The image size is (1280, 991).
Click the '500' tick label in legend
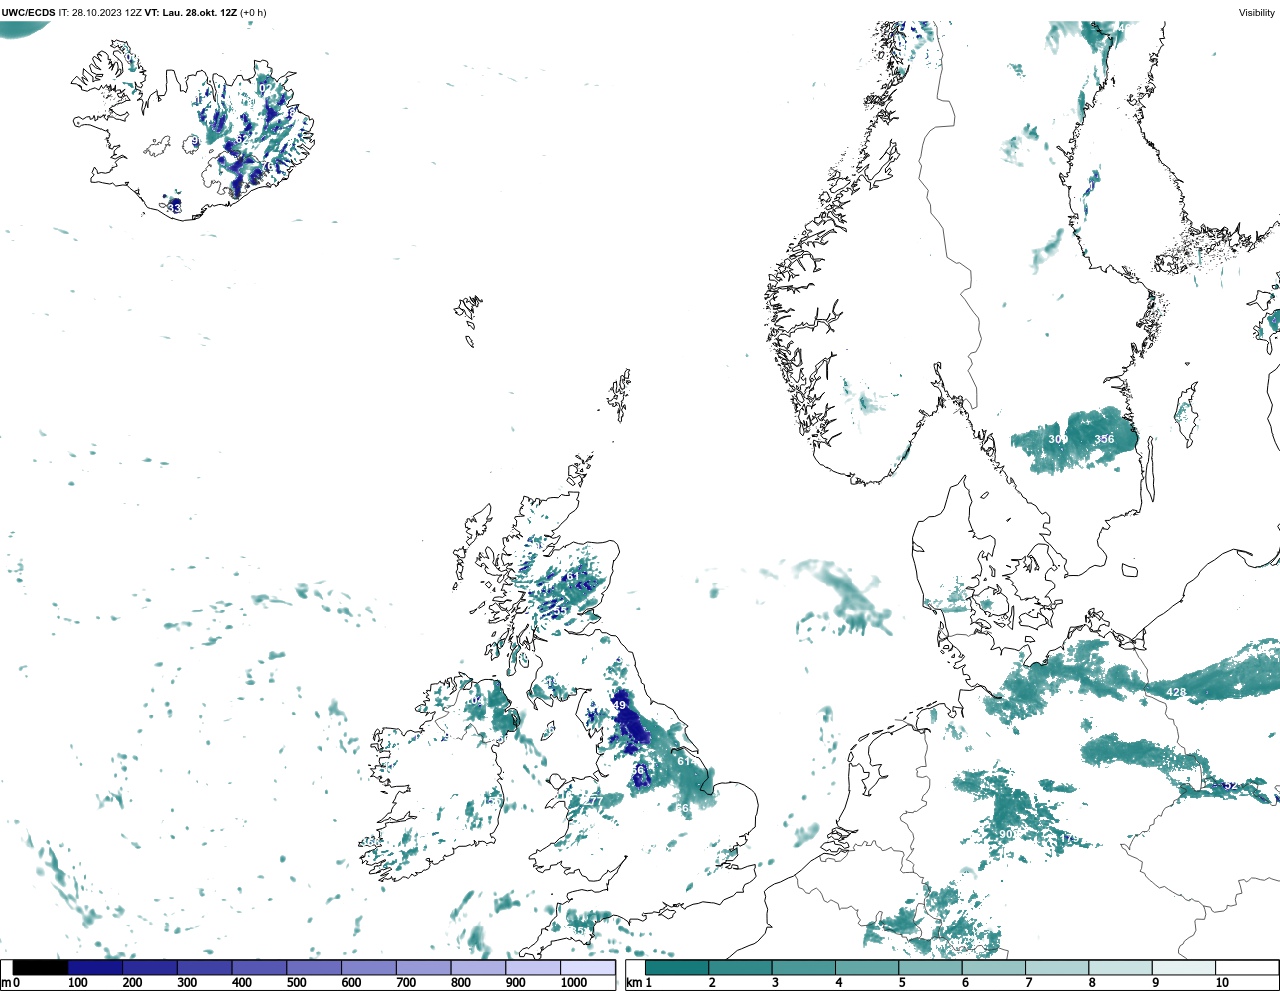pyautogui.click(x=296, y=983)
